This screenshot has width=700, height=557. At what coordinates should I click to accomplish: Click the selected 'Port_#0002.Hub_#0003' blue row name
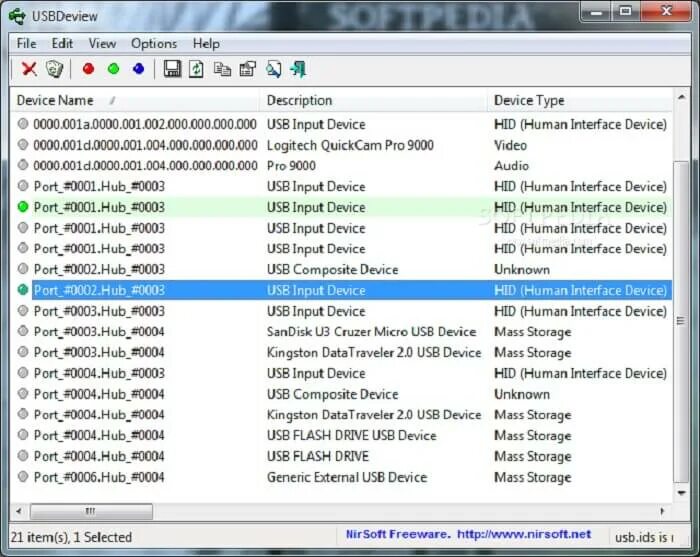tap(99, 290)
